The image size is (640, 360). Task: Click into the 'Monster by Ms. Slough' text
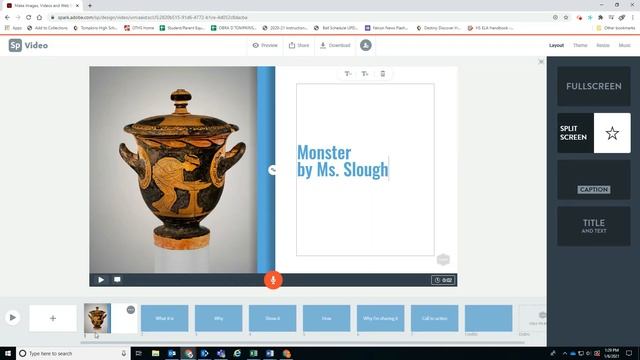pos(342,161)
